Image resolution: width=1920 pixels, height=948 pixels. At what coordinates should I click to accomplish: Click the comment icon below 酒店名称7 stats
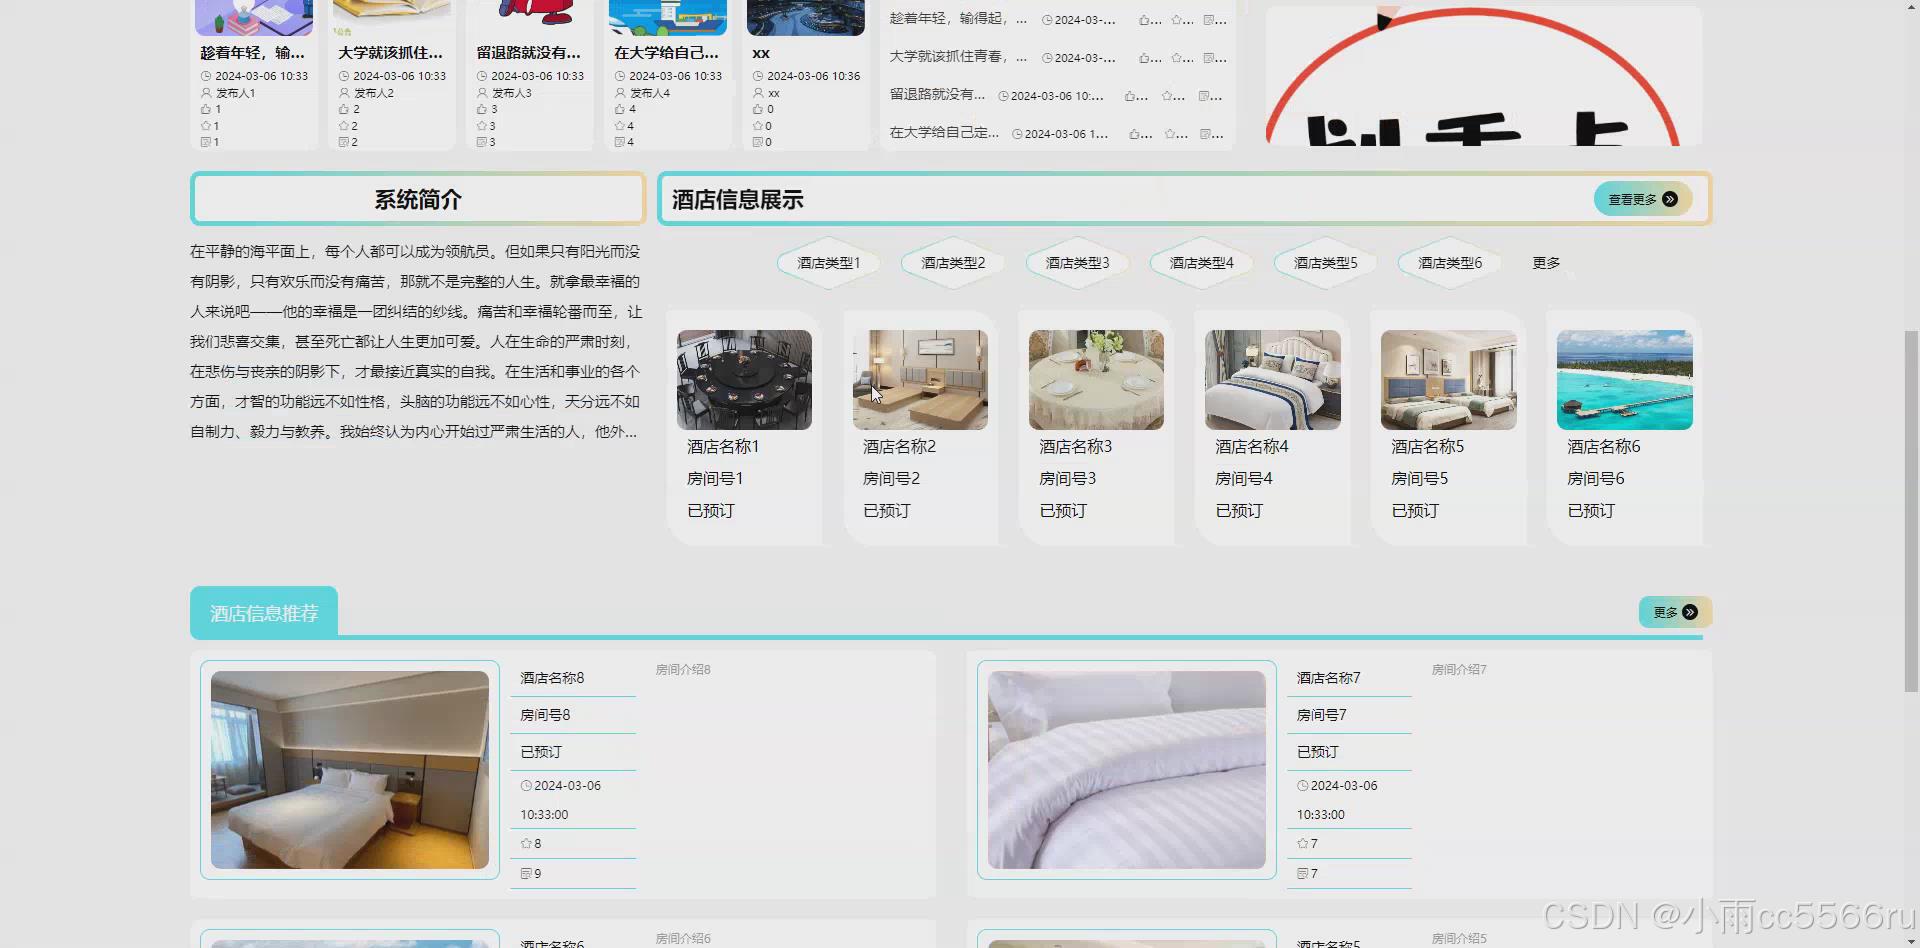point(1301,873)
